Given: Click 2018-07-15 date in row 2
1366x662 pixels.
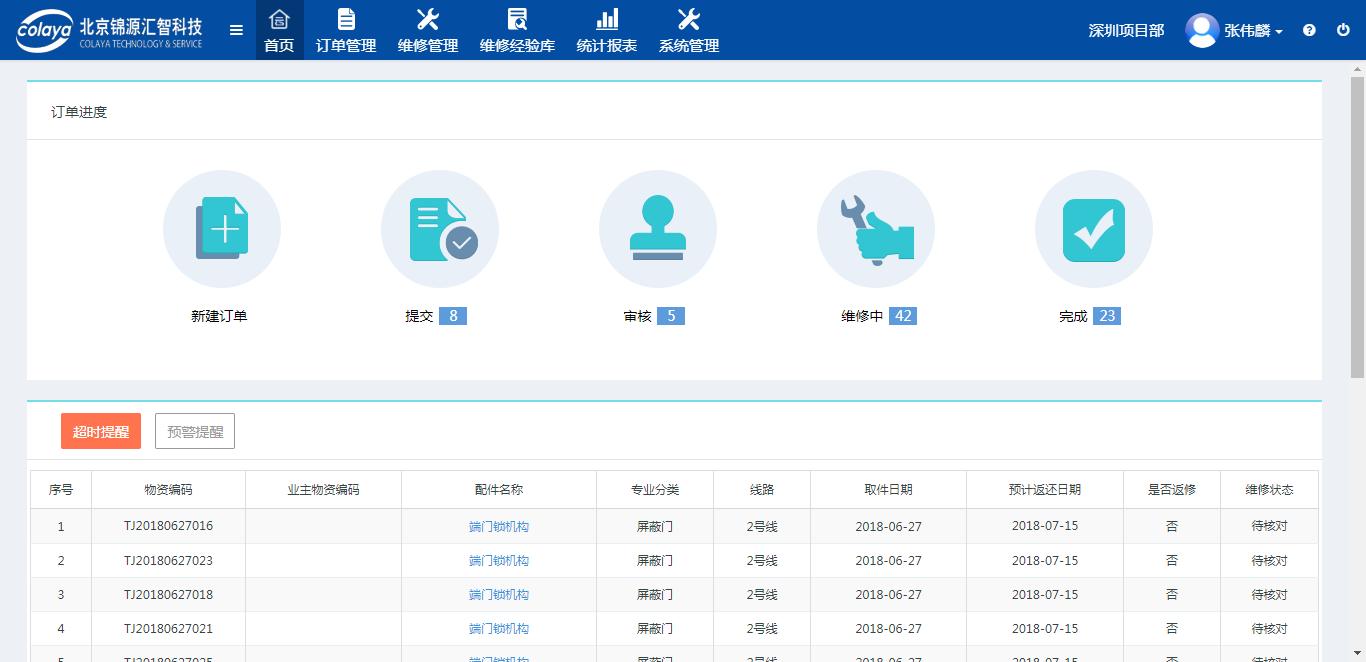Looking at the screenshot, I should [1045, 561].
